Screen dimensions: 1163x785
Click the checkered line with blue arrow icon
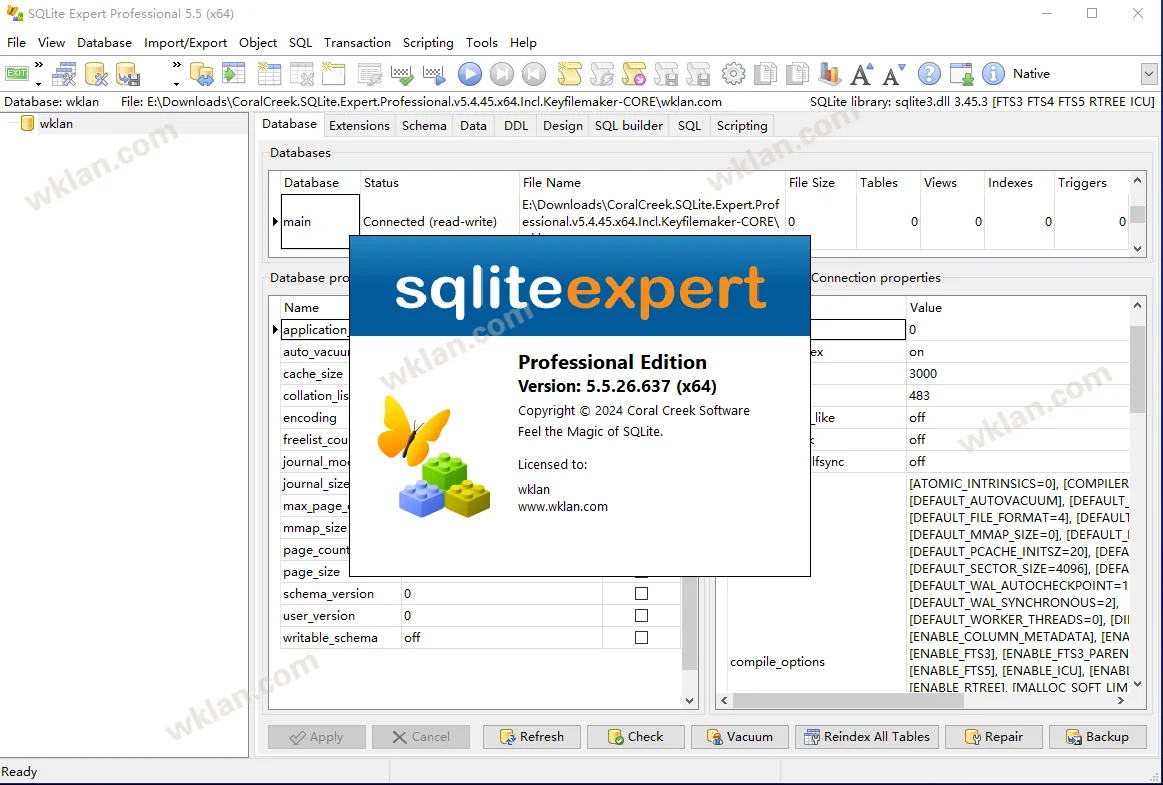(434, 73)
